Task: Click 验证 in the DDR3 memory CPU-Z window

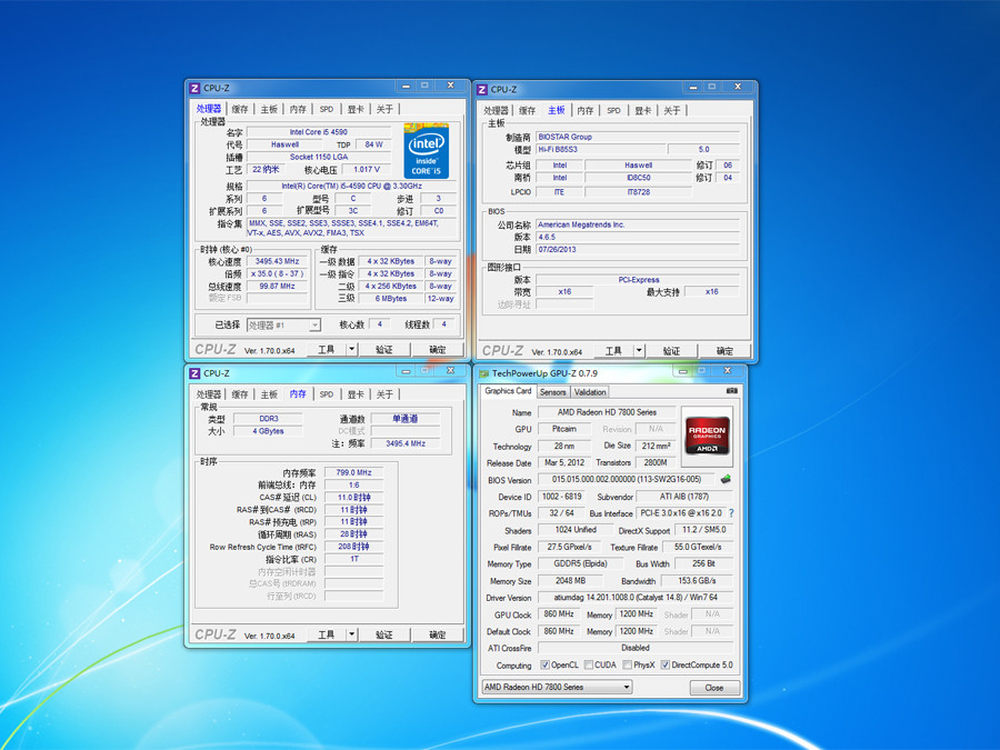Action: (384, 635)
